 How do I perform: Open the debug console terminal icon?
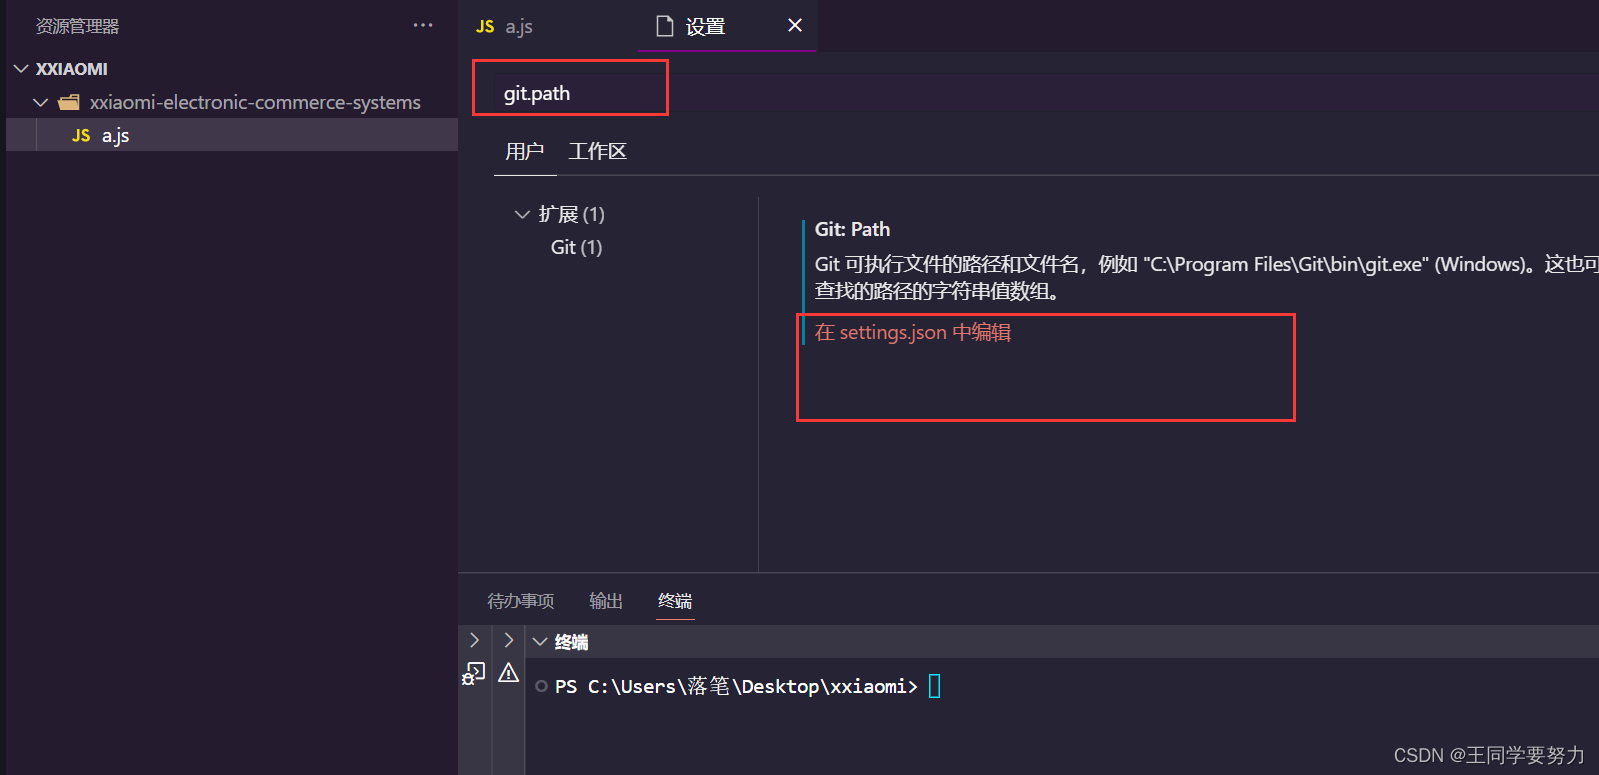pyautogui.click(x=474, y=673)
